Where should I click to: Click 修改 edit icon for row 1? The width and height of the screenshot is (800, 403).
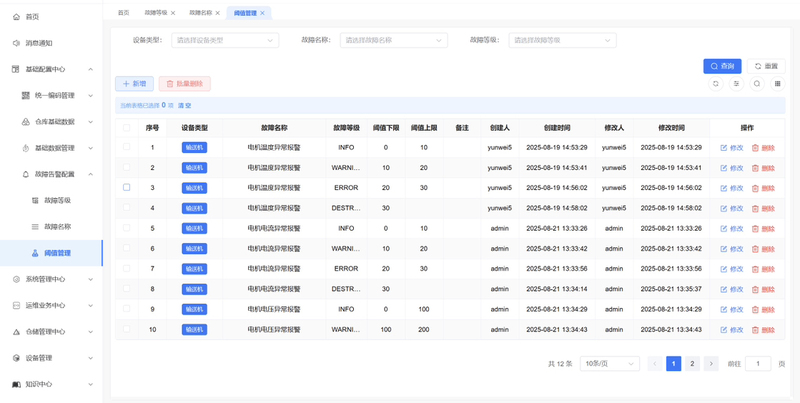pos(723,148)
